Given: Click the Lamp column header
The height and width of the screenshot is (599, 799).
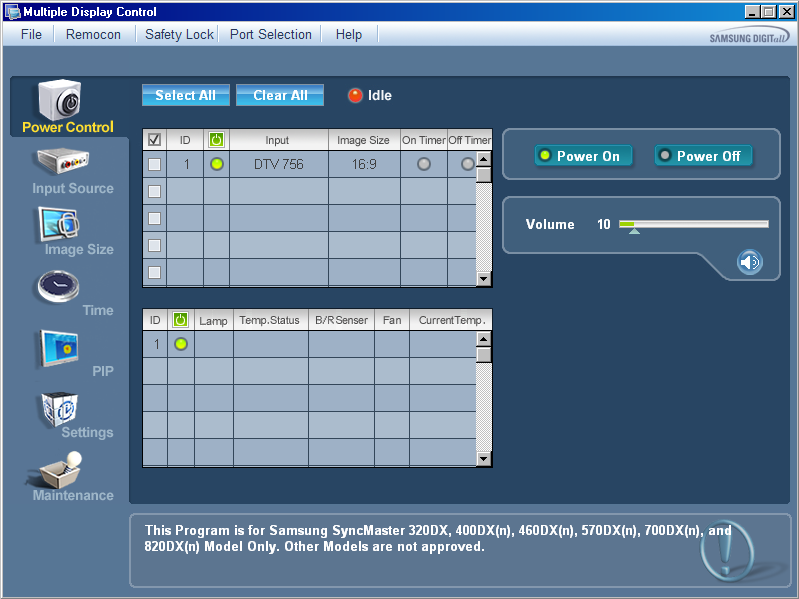Looking at the screenshot, I should pos(214,320).
